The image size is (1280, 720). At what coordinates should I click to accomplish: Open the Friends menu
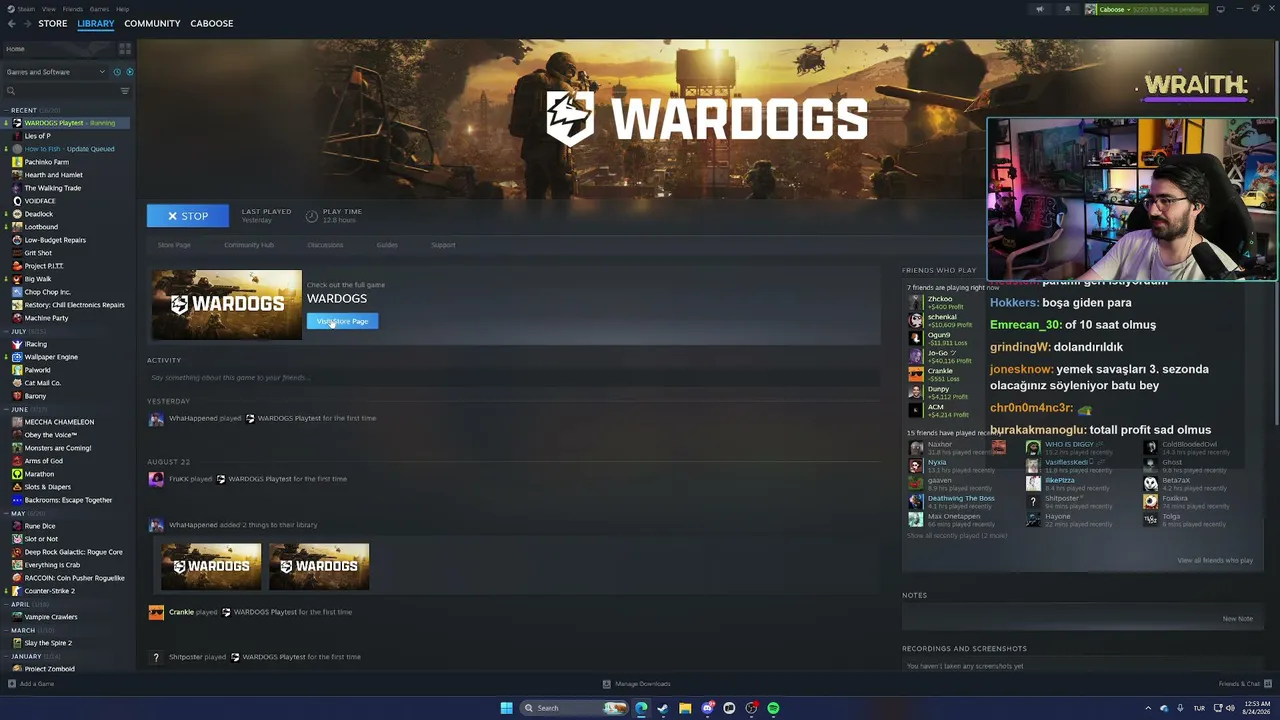(73, 9)
